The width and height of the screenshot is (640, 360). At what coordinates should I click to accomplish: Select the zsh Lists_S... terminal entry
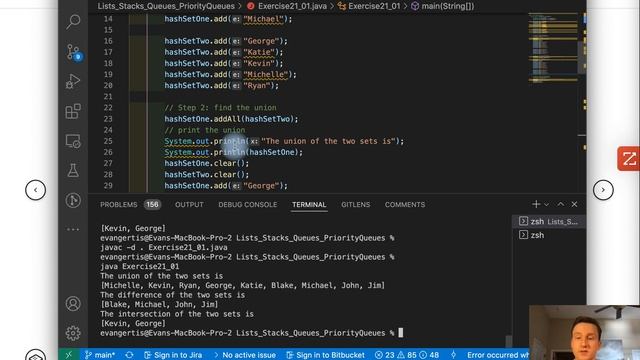point(549,221)
